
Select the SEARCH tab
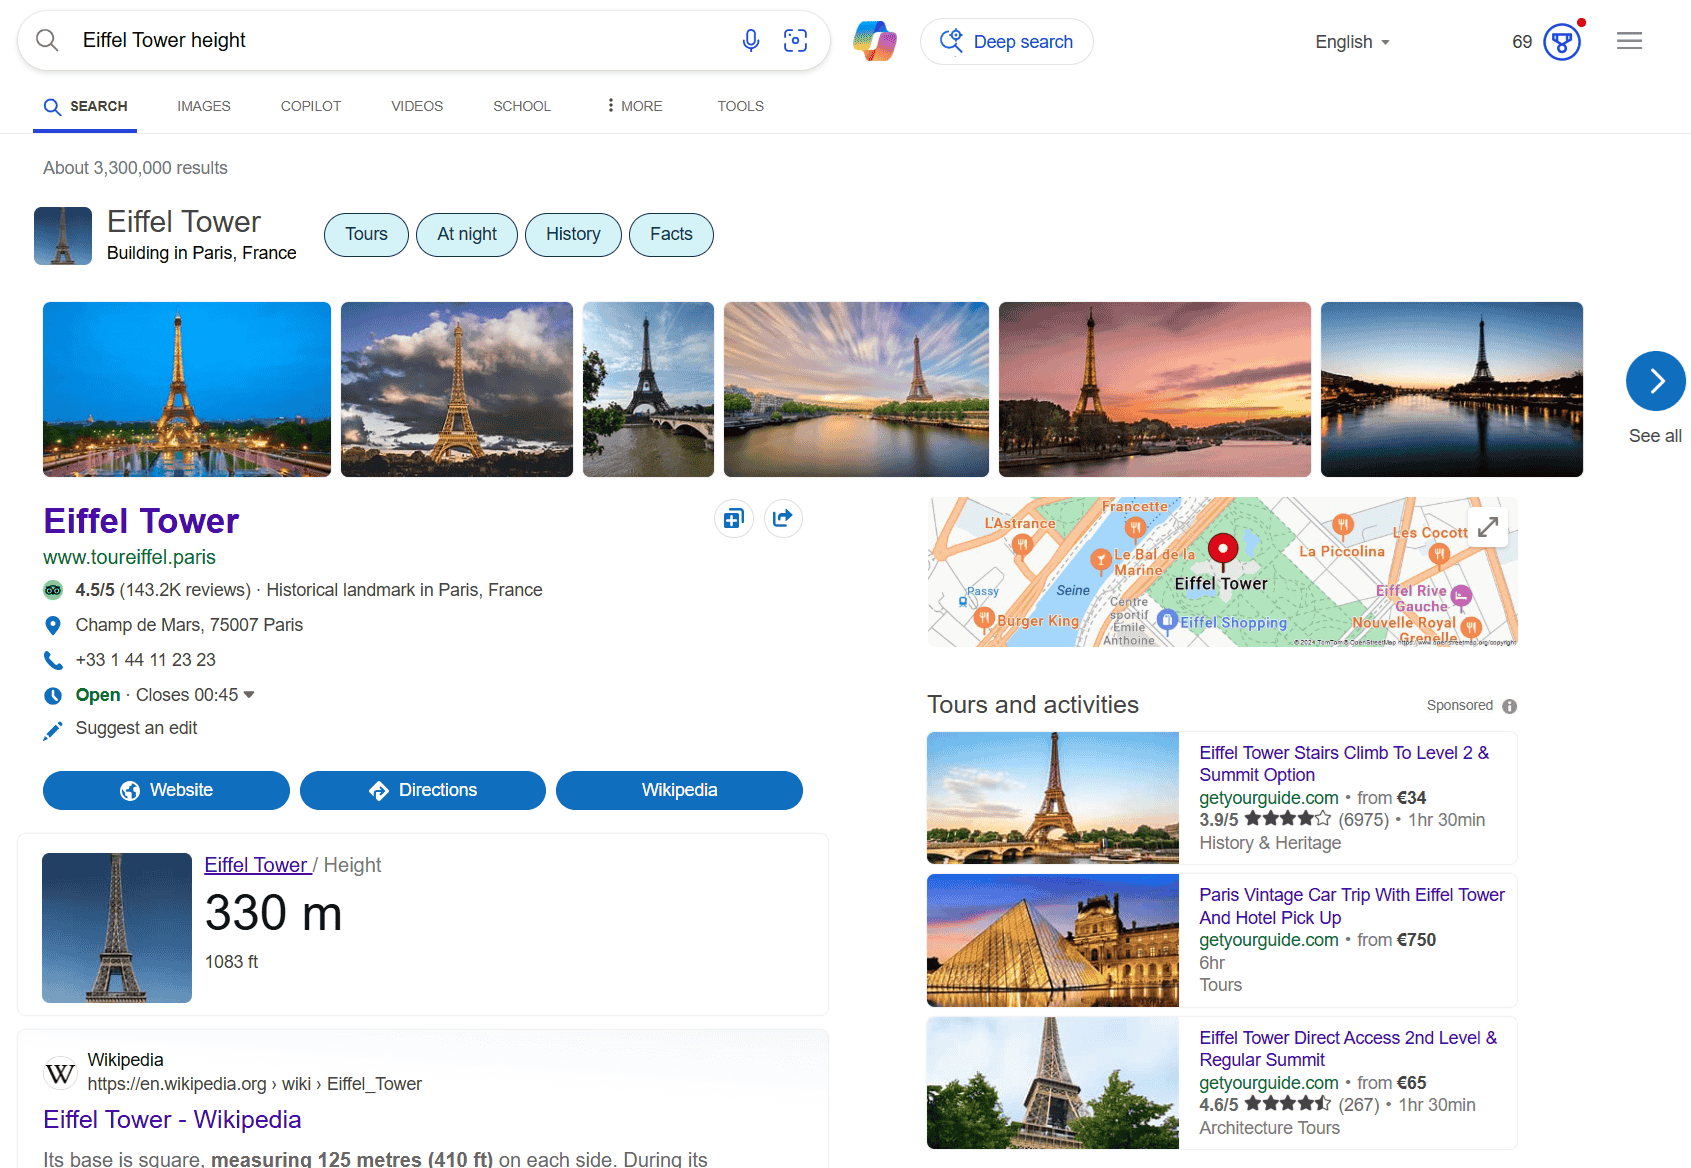pos(86,106)
